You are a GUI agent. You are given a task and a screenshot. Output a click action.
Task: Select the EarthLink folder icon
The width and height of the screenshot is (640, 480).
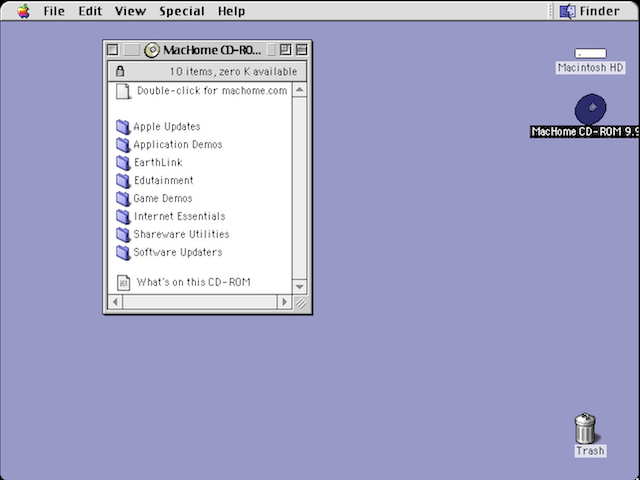(123, 162)
